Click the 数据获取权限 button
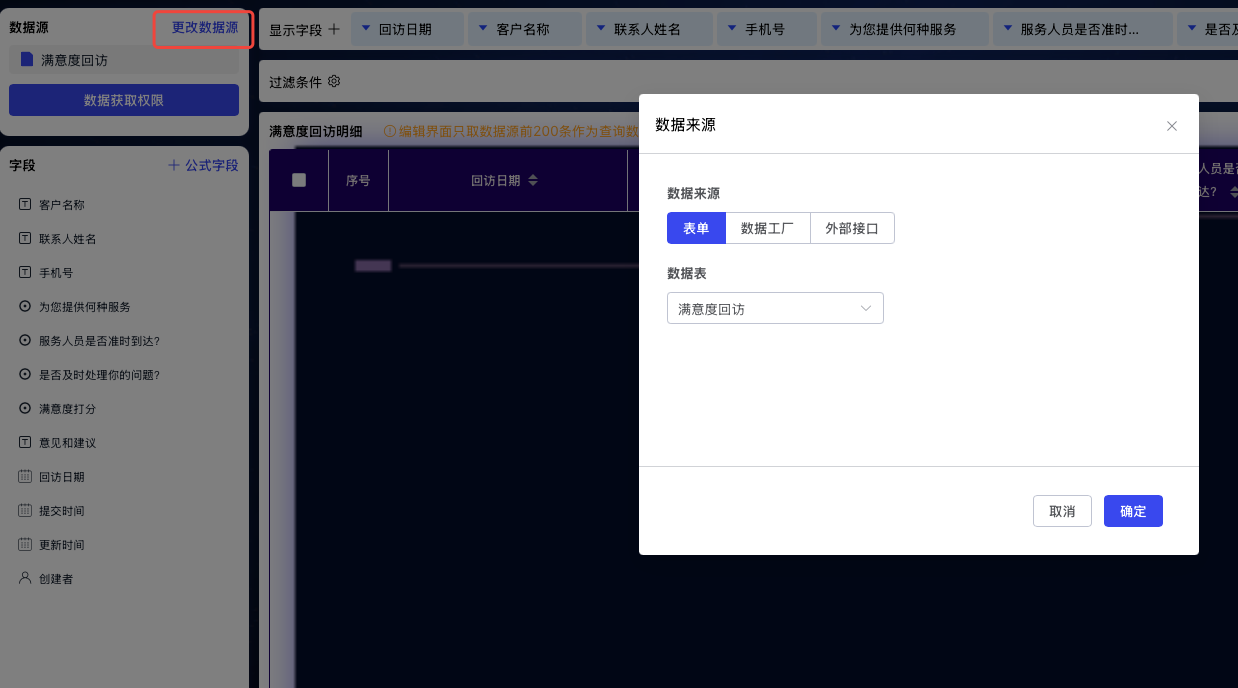This screenshot has height=688, width=1238. [x=124, y=100]
